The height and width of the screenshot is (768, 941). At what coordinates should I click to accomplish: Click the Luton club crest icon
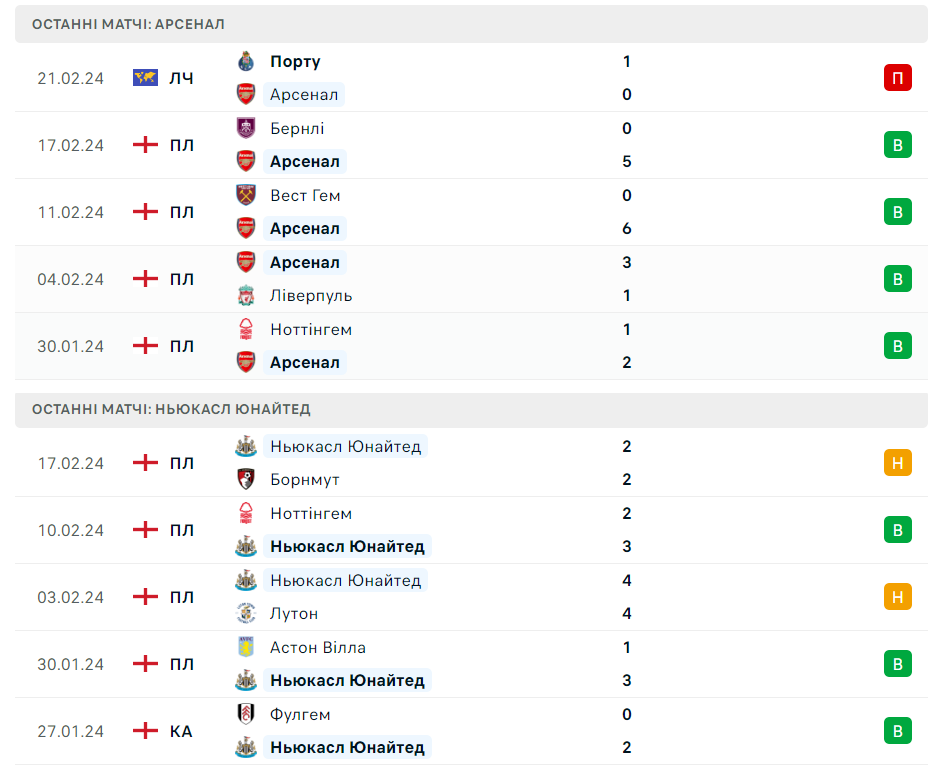(x=246, y=613)
